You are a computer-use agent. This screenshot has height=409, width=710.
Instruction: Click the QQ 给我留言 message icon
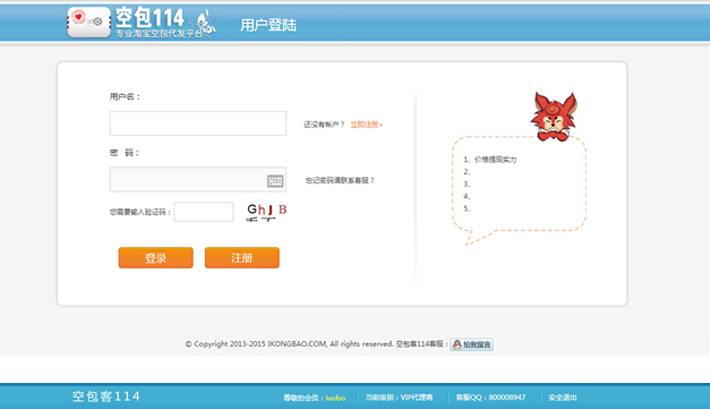tap(471, 344)
